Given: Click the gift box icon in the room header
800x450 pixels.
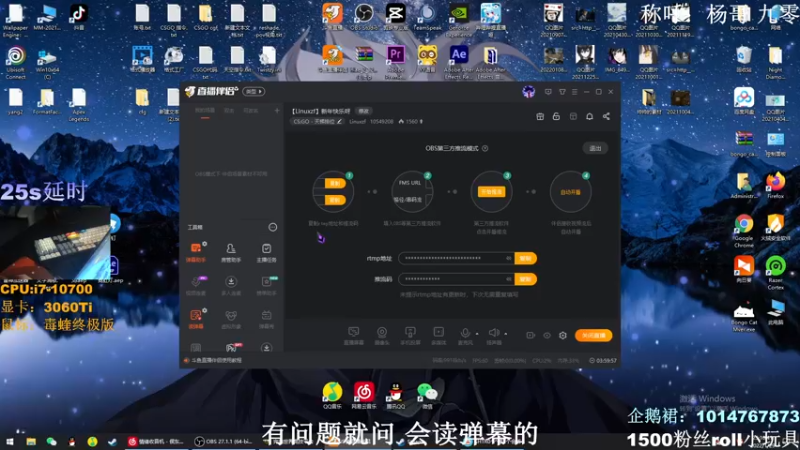Looking at the screenshot, I should pyautogui.click(x=540, y=116).
